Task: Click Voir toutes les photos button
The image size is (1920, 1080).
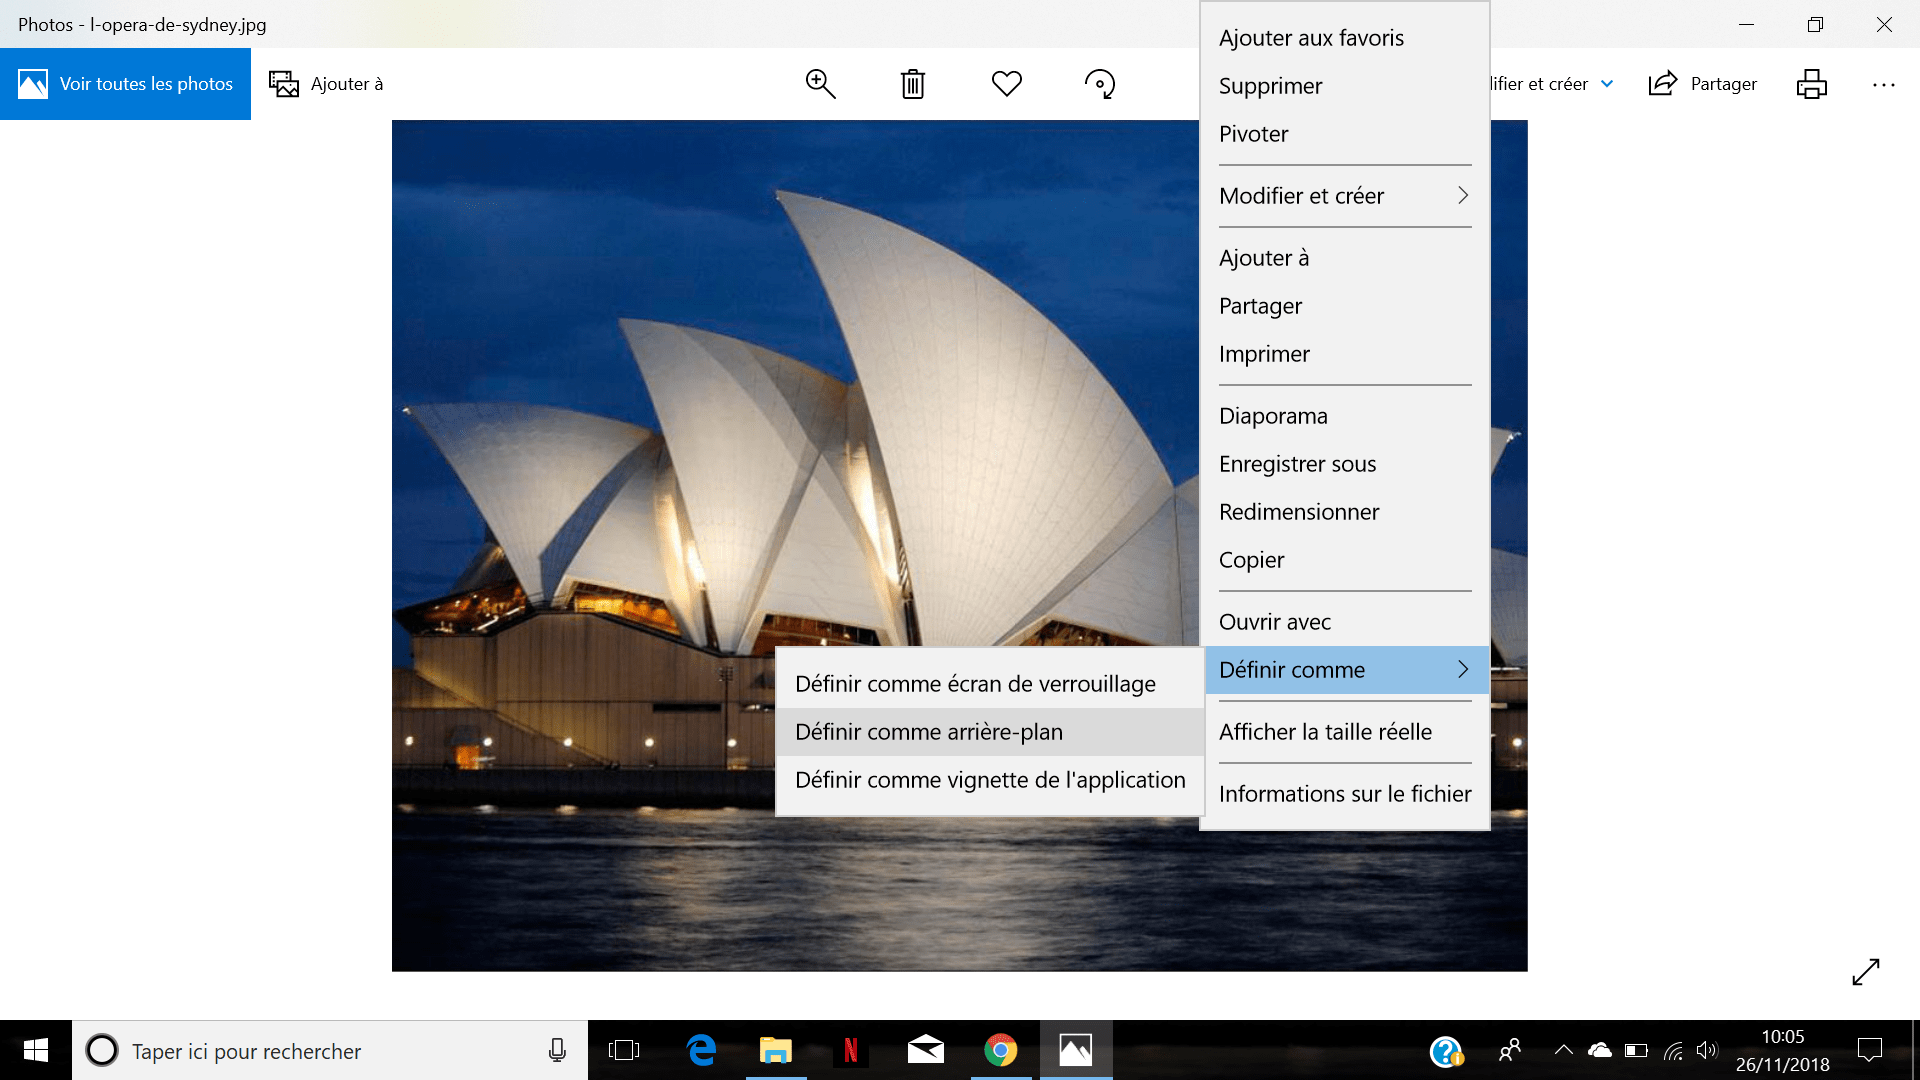Action: 126,84
